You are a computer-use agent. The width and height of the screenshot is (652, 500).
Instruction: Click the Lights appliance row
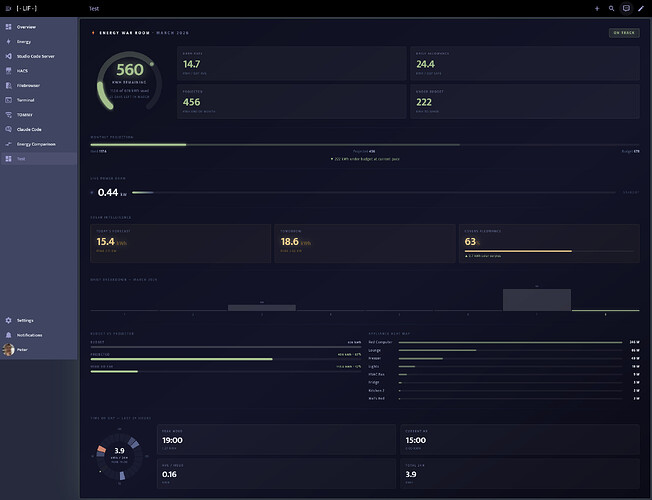[504, 366]
